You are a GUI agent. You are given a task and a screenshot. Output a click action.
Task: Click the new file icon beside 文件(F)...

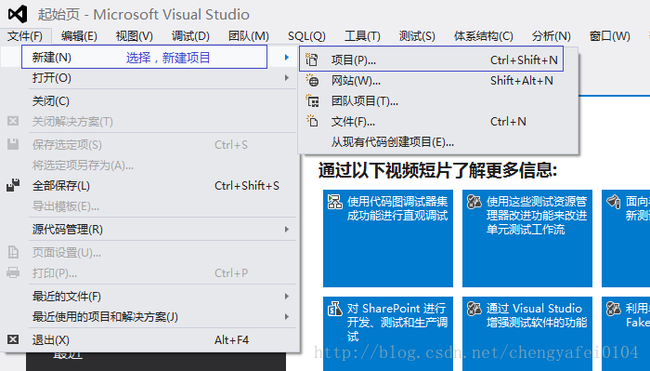point(312,121)
